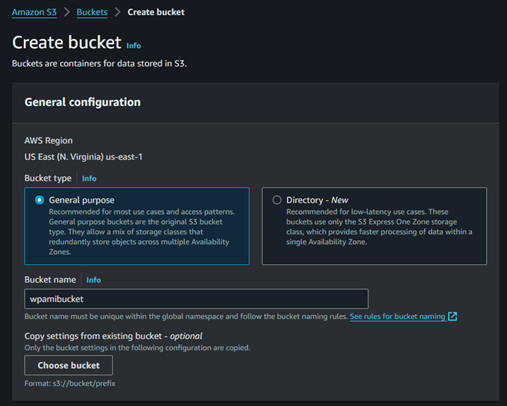
Task: Open Info link next to Create bucket heading
Action: (134, 46)
